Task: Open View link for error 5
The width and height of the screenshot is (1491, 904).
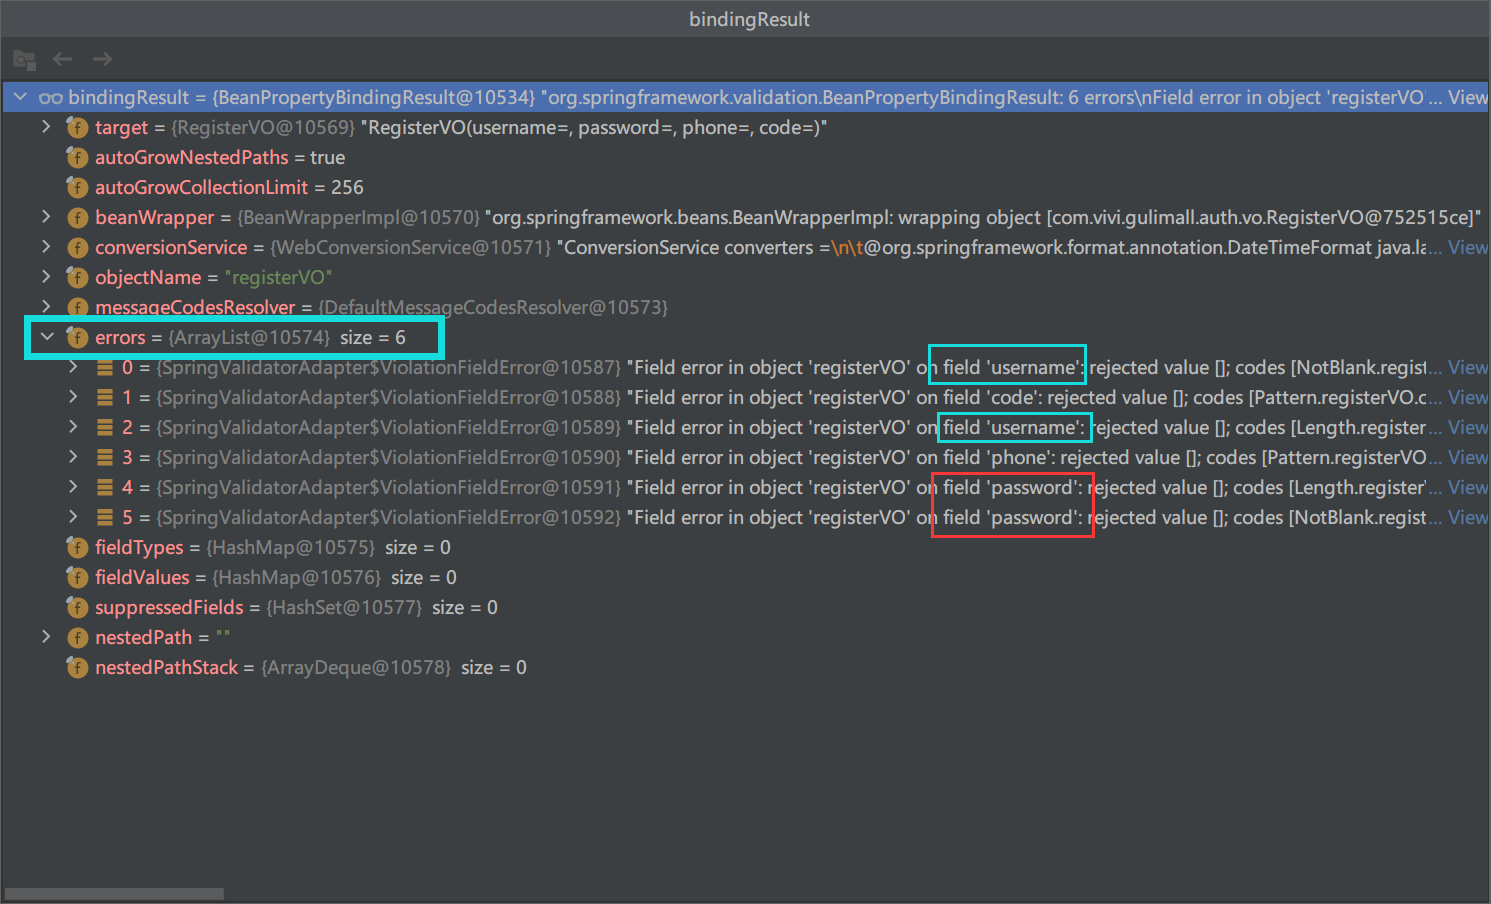Action: 1467,517
